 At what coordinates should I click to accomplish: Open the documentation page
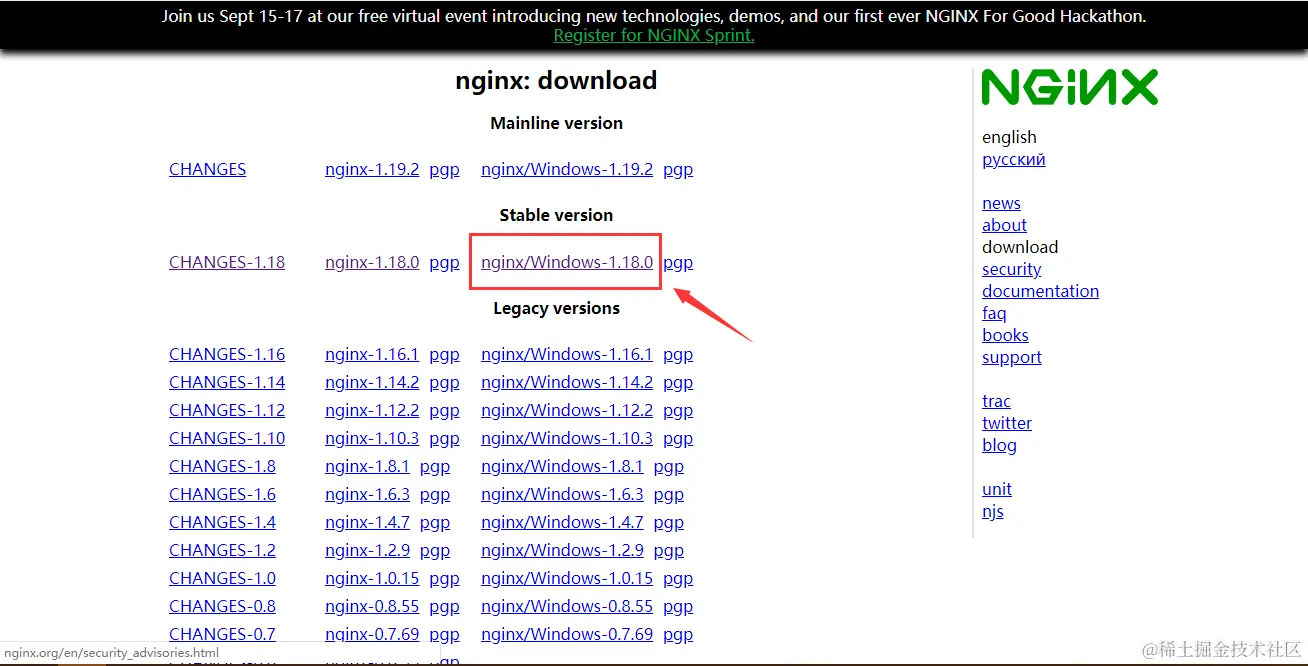(1040, 291)
